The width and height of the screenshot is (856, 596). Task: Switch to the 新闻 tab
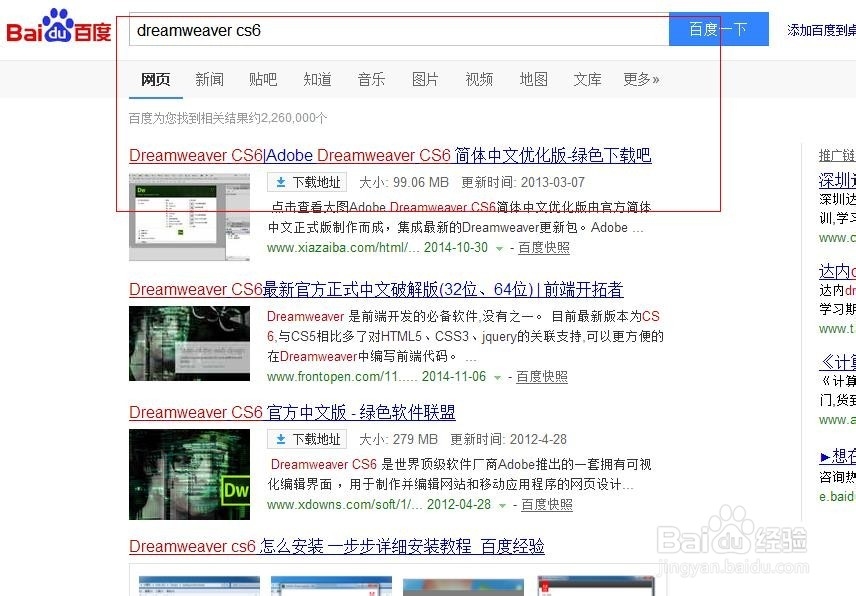point(210,80)
